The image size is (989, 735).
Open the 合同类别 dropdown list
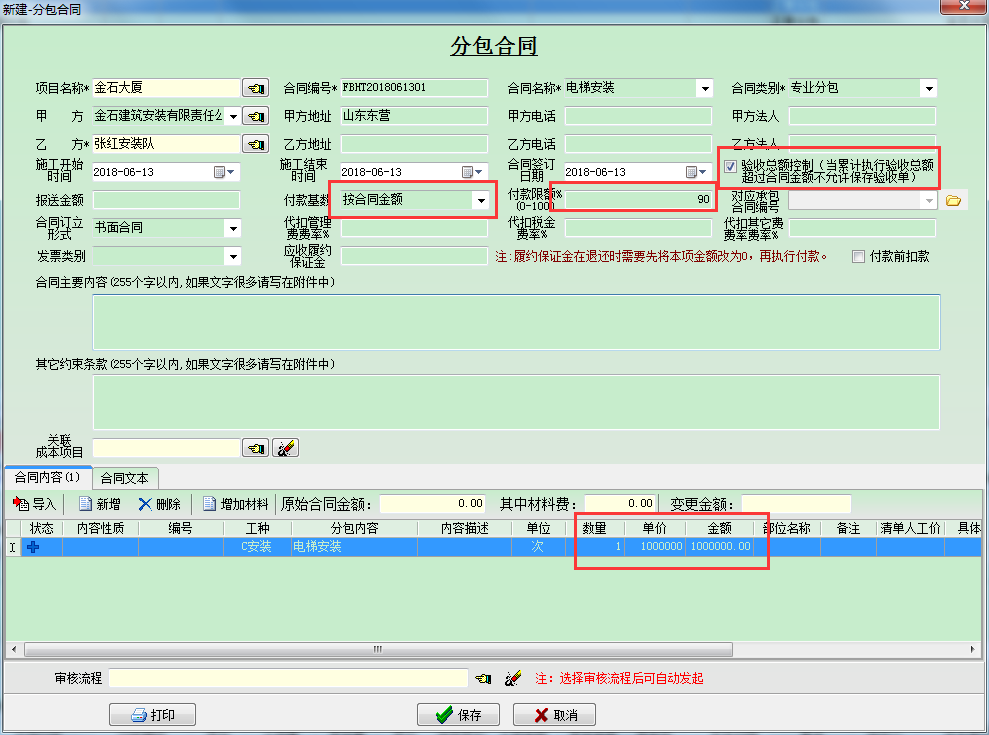tap(928, 88)
